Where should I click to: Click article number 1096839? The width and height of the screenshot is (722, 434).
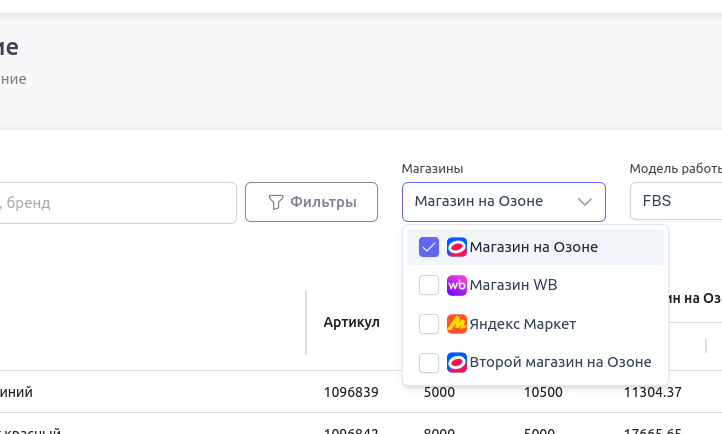point(351,392)
